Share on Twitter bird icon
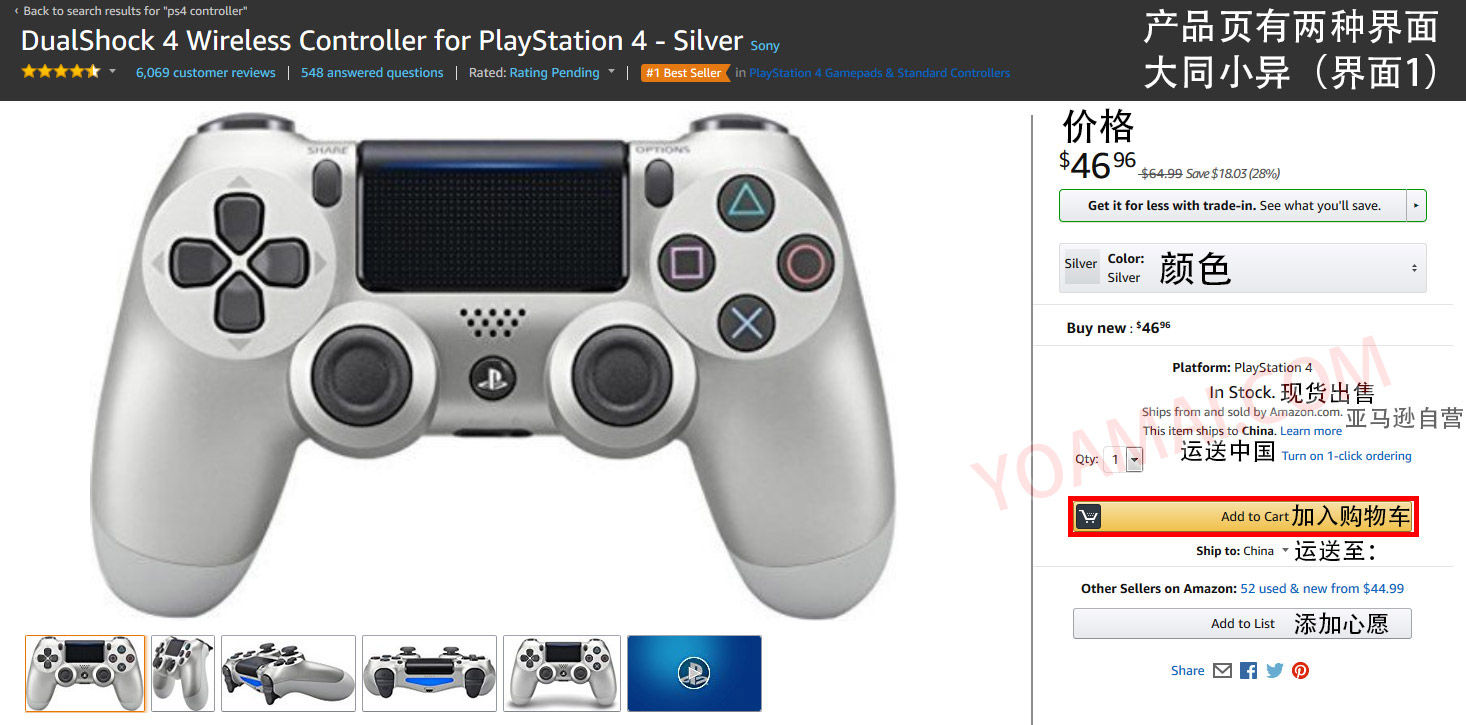This screenshot has height=725, width=1466. pos(1274,671)
